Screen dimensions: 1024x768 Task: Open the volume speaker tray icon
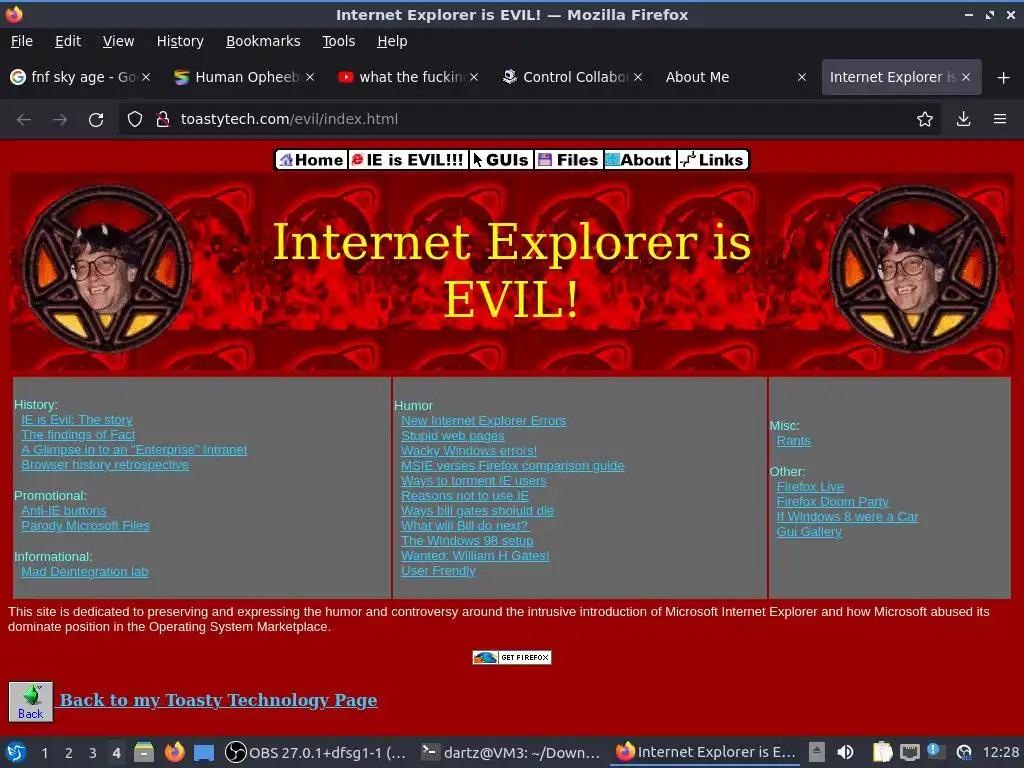pos(845,752)
